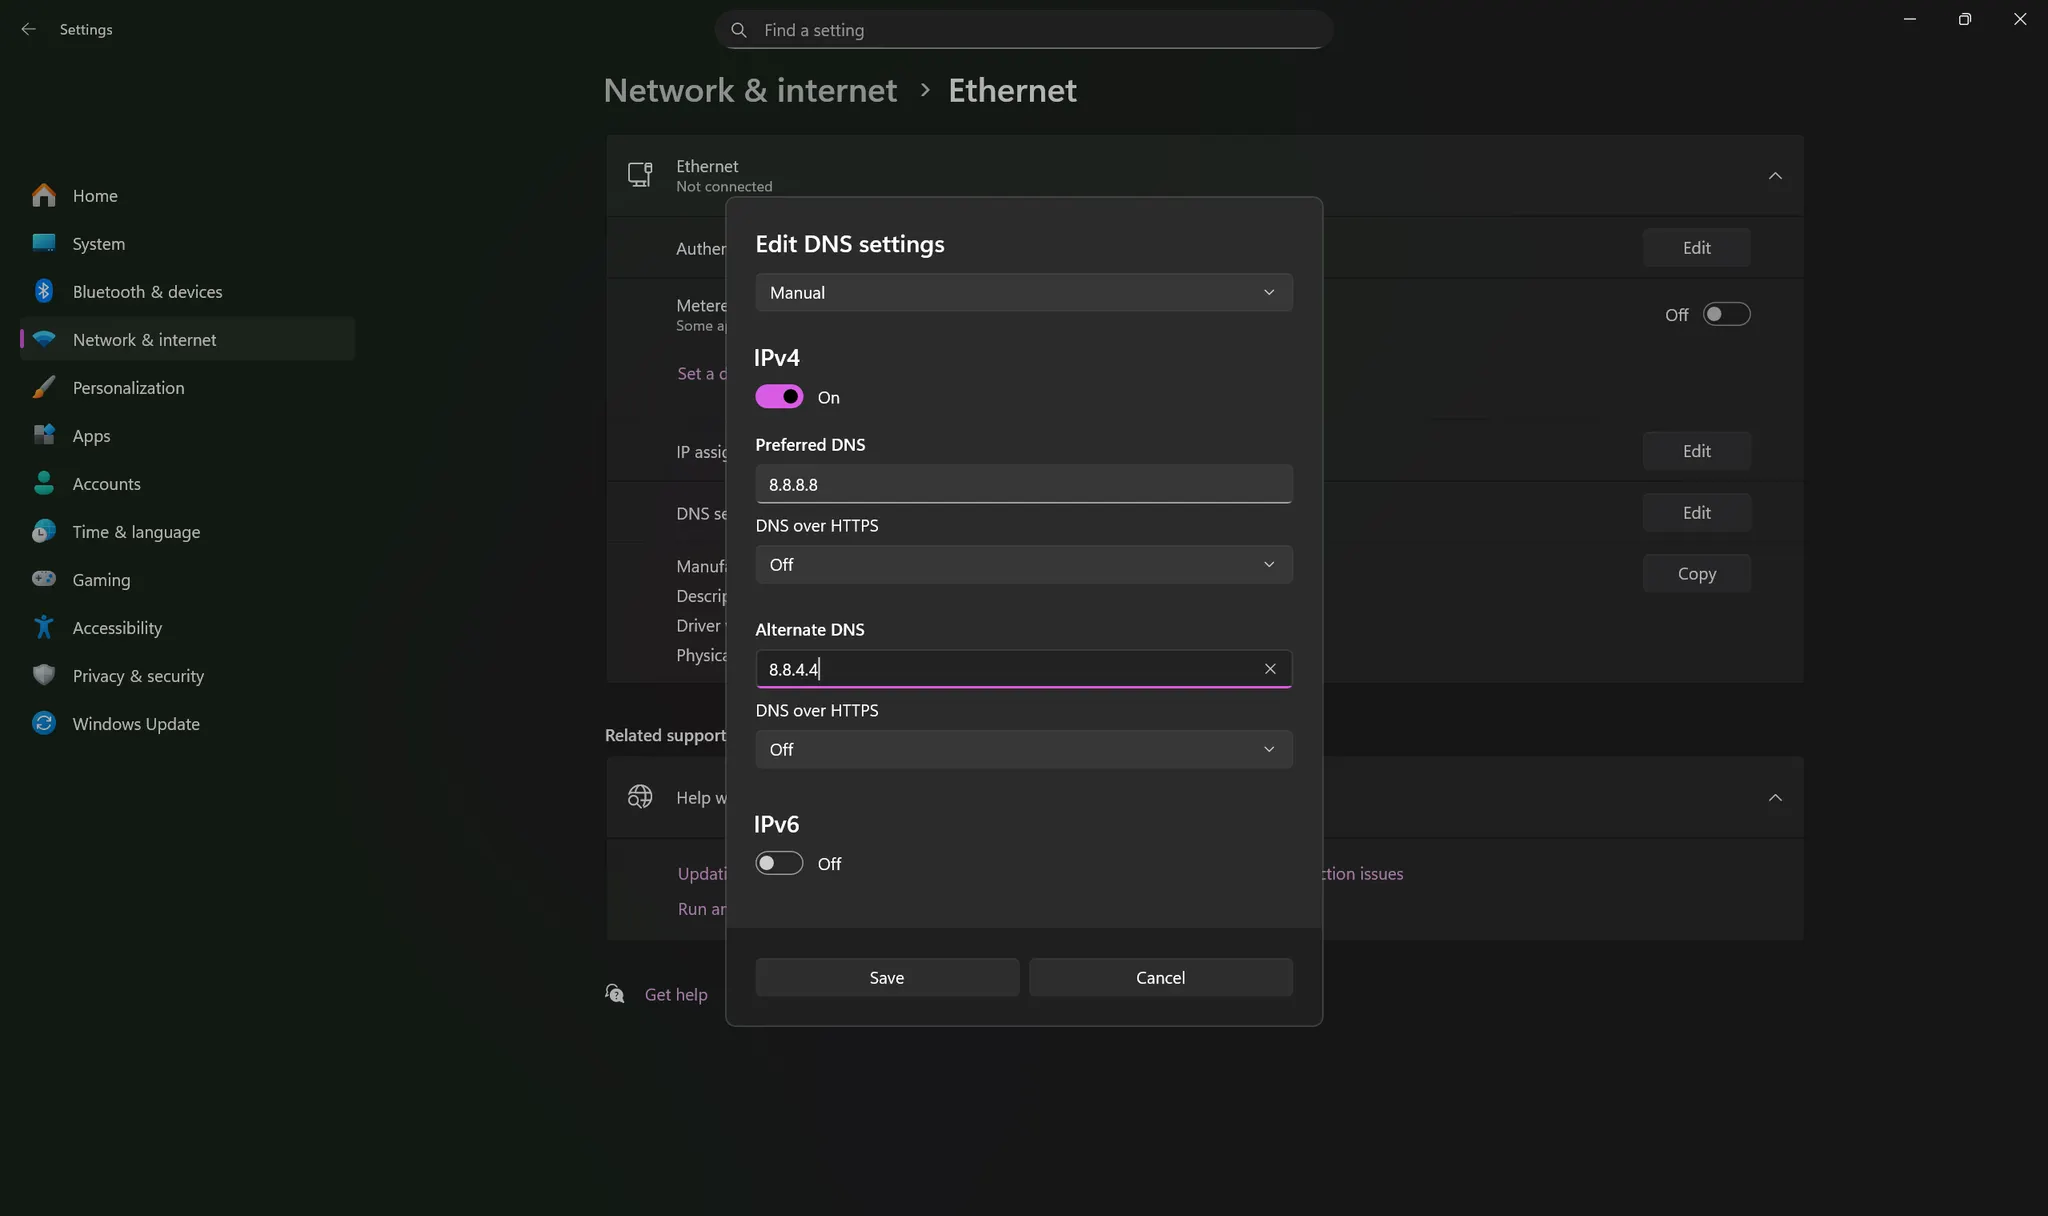
Task: Cancel the DNS settings dialog
Action: tap(1160, 977)
